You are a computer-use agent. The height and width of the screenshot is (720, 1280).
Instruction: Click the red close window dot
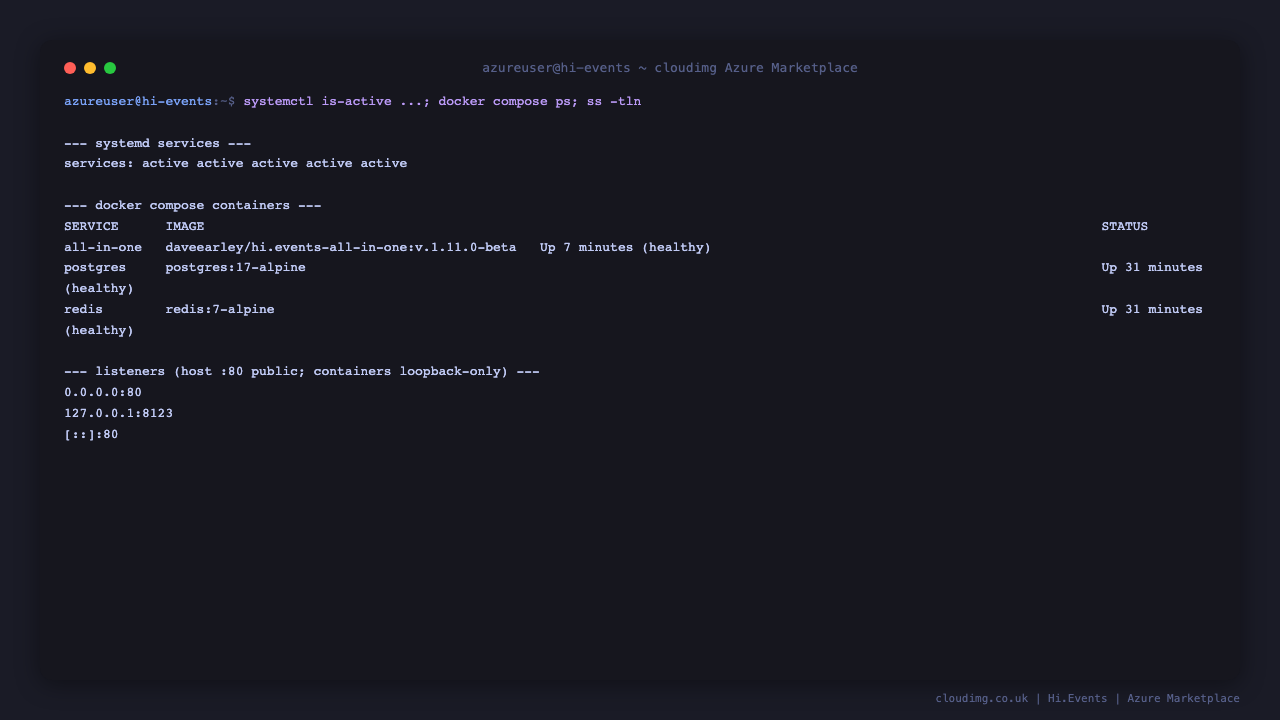coord(70,68)
